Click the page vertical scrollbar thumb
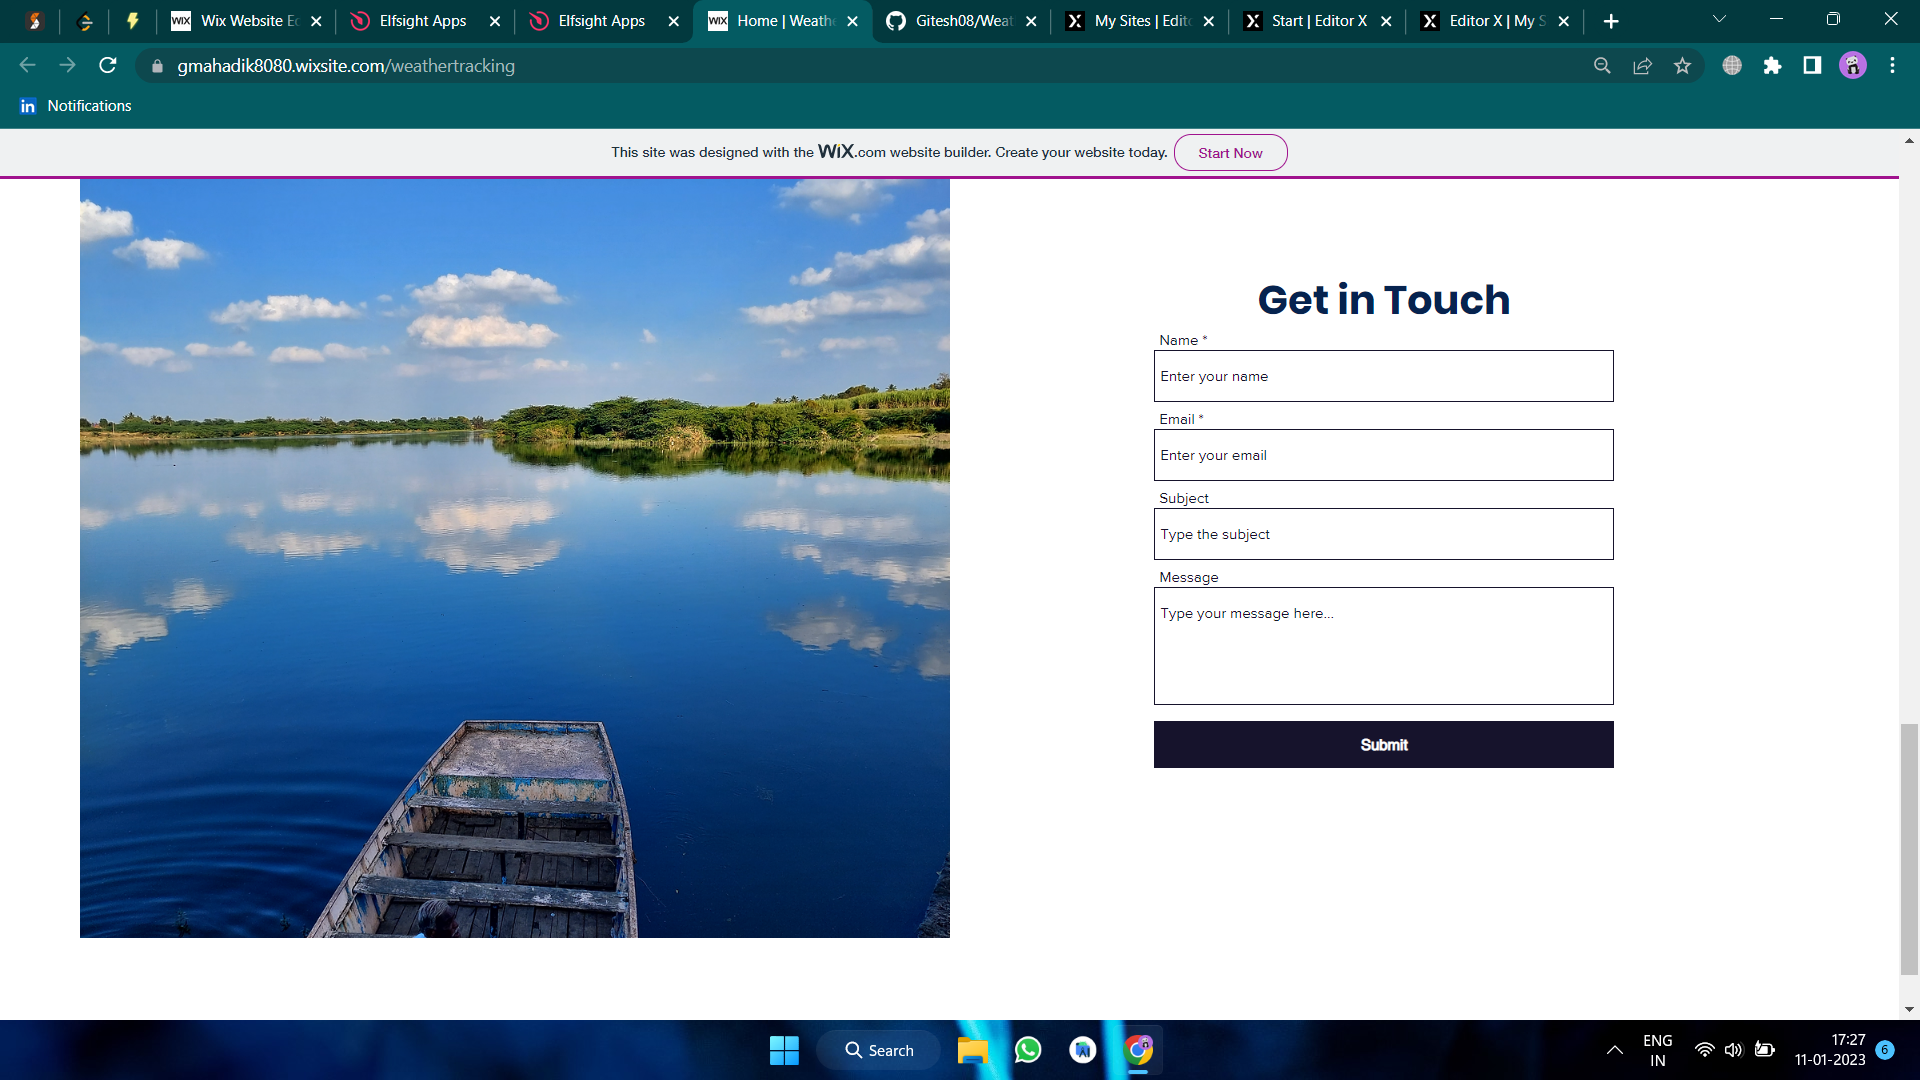Screen dimensions: 1920x1080 (1909, 848)
